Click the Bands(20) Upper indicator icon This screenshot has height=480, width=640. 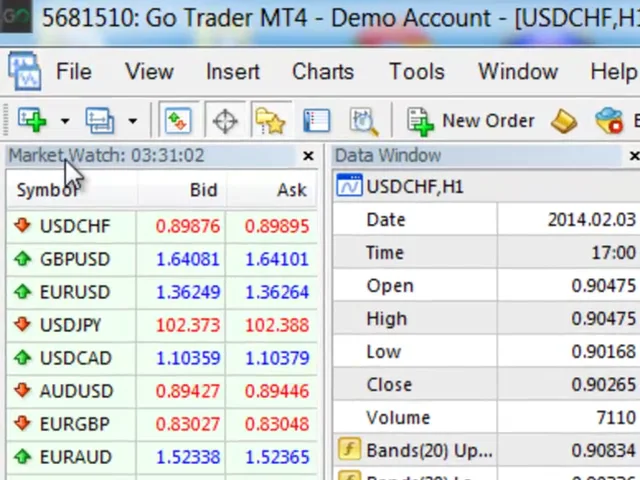[349, 449]
